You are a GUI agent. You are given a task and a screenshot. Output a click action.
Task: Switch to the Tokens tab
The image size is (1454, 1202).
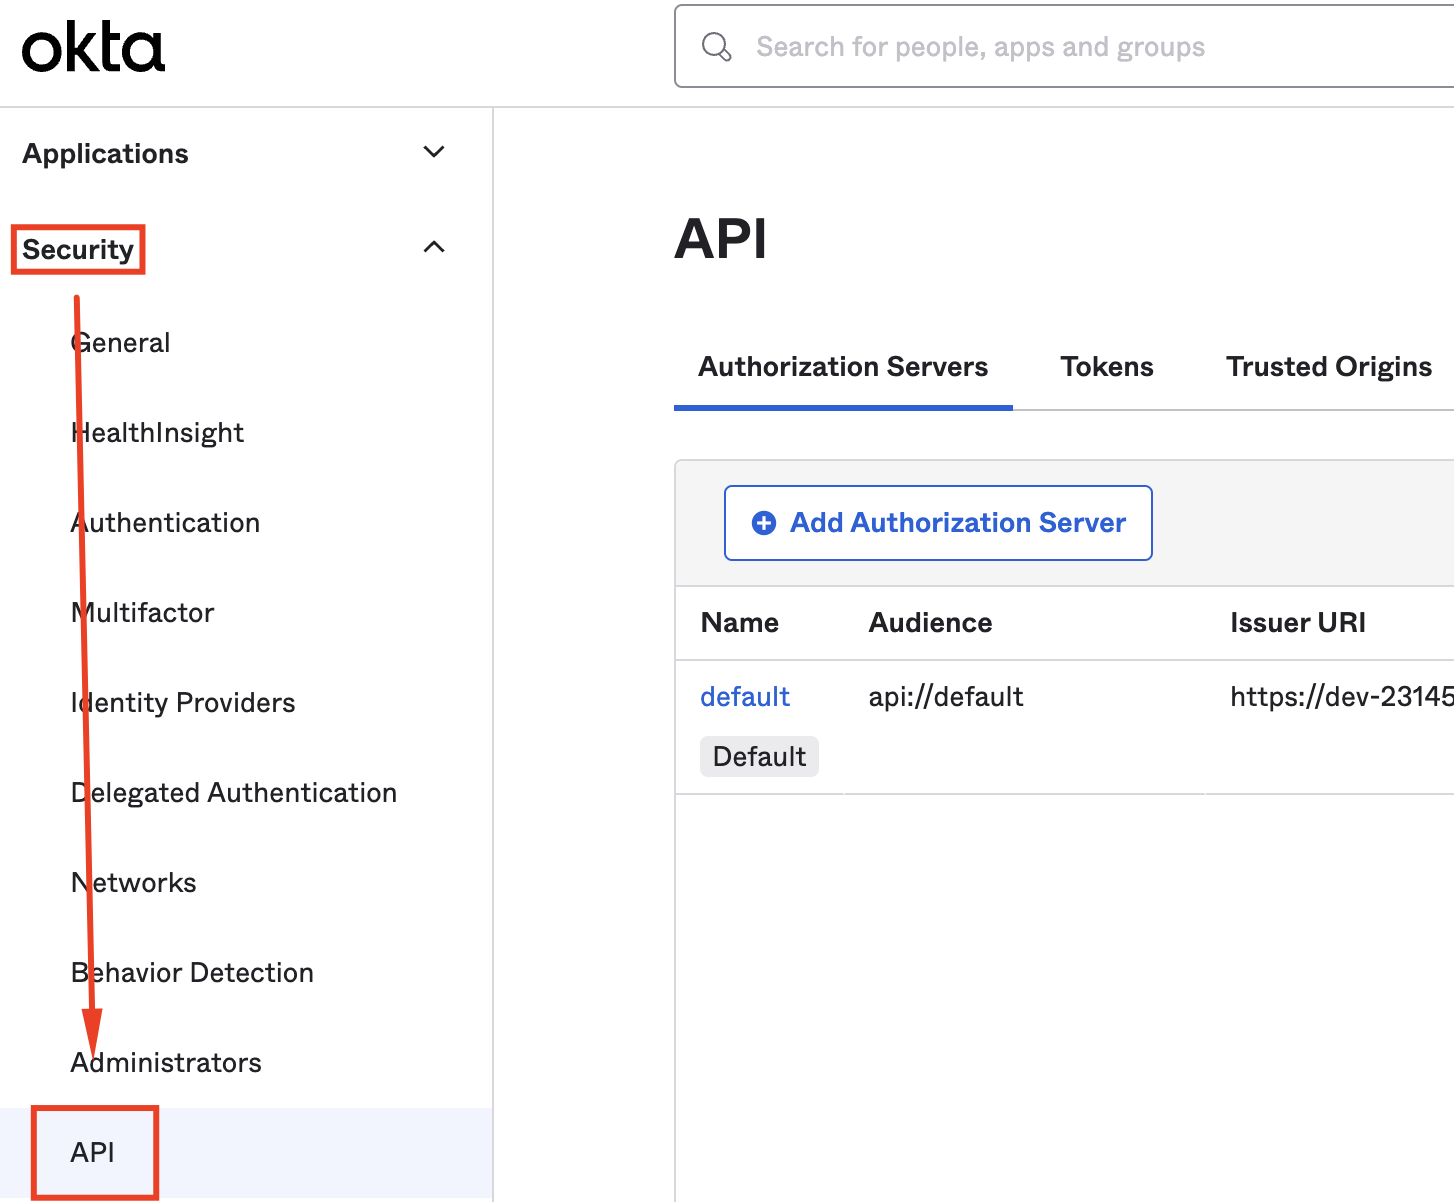pyautogui.click(x=1106, y=367)
